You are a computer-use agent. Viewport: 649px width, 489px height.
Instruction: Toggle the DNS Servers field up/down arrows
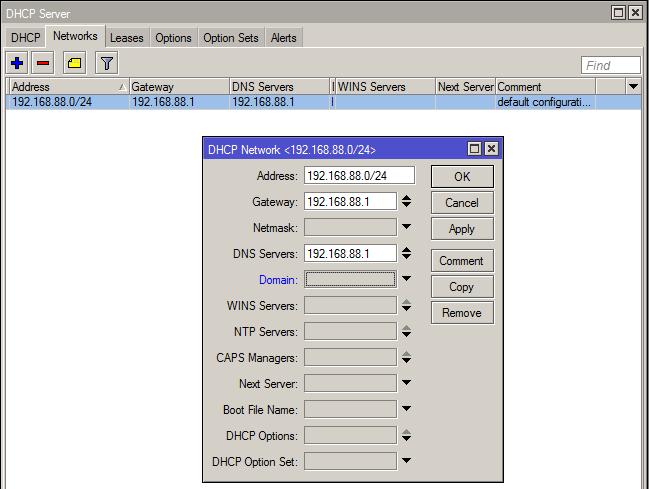pos(406,253)
